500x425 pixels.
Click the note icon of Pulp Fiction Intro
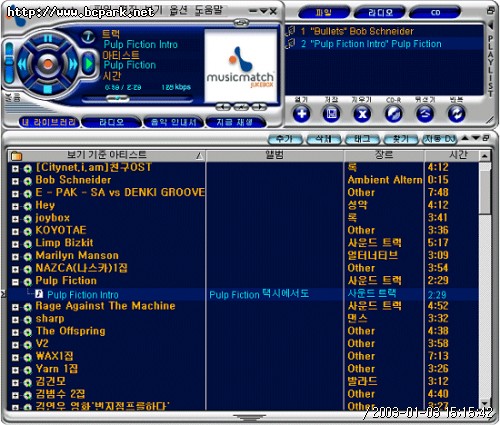pyautogui.click(x=39, y=294)
